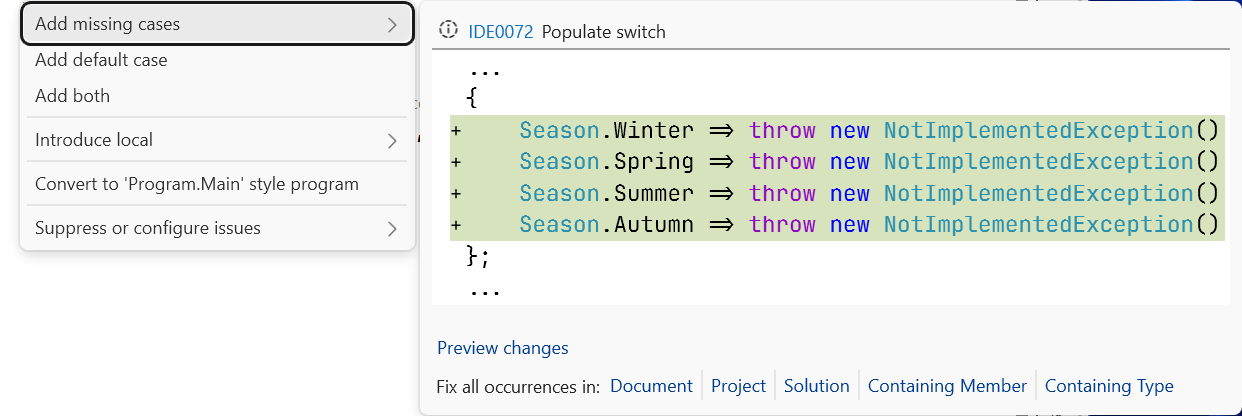Screen dimensions: 1242x416
Task: Fix all occurrences in Solution
Action: pyautogui.click(x=817, y=386)
